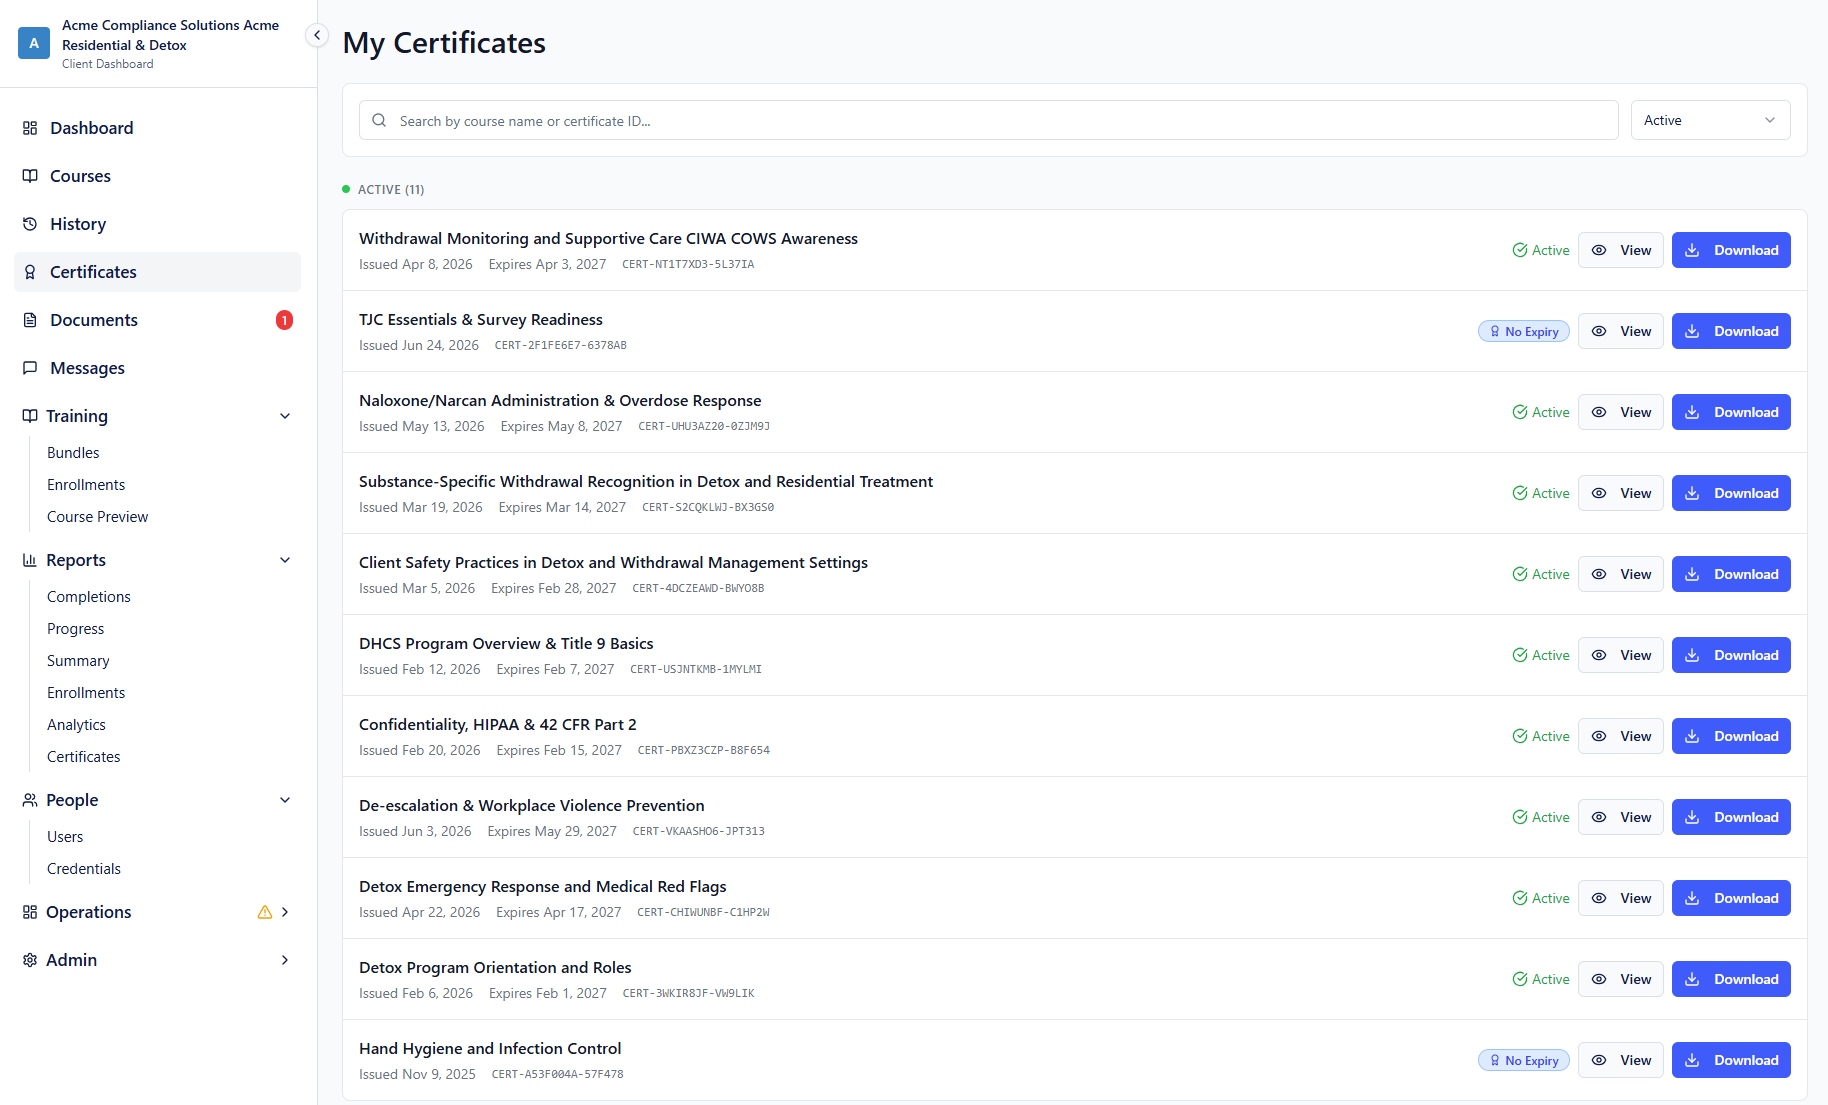Open Credentials under People
Viewport: 1828px width, 1105px height.
(83, 869)
